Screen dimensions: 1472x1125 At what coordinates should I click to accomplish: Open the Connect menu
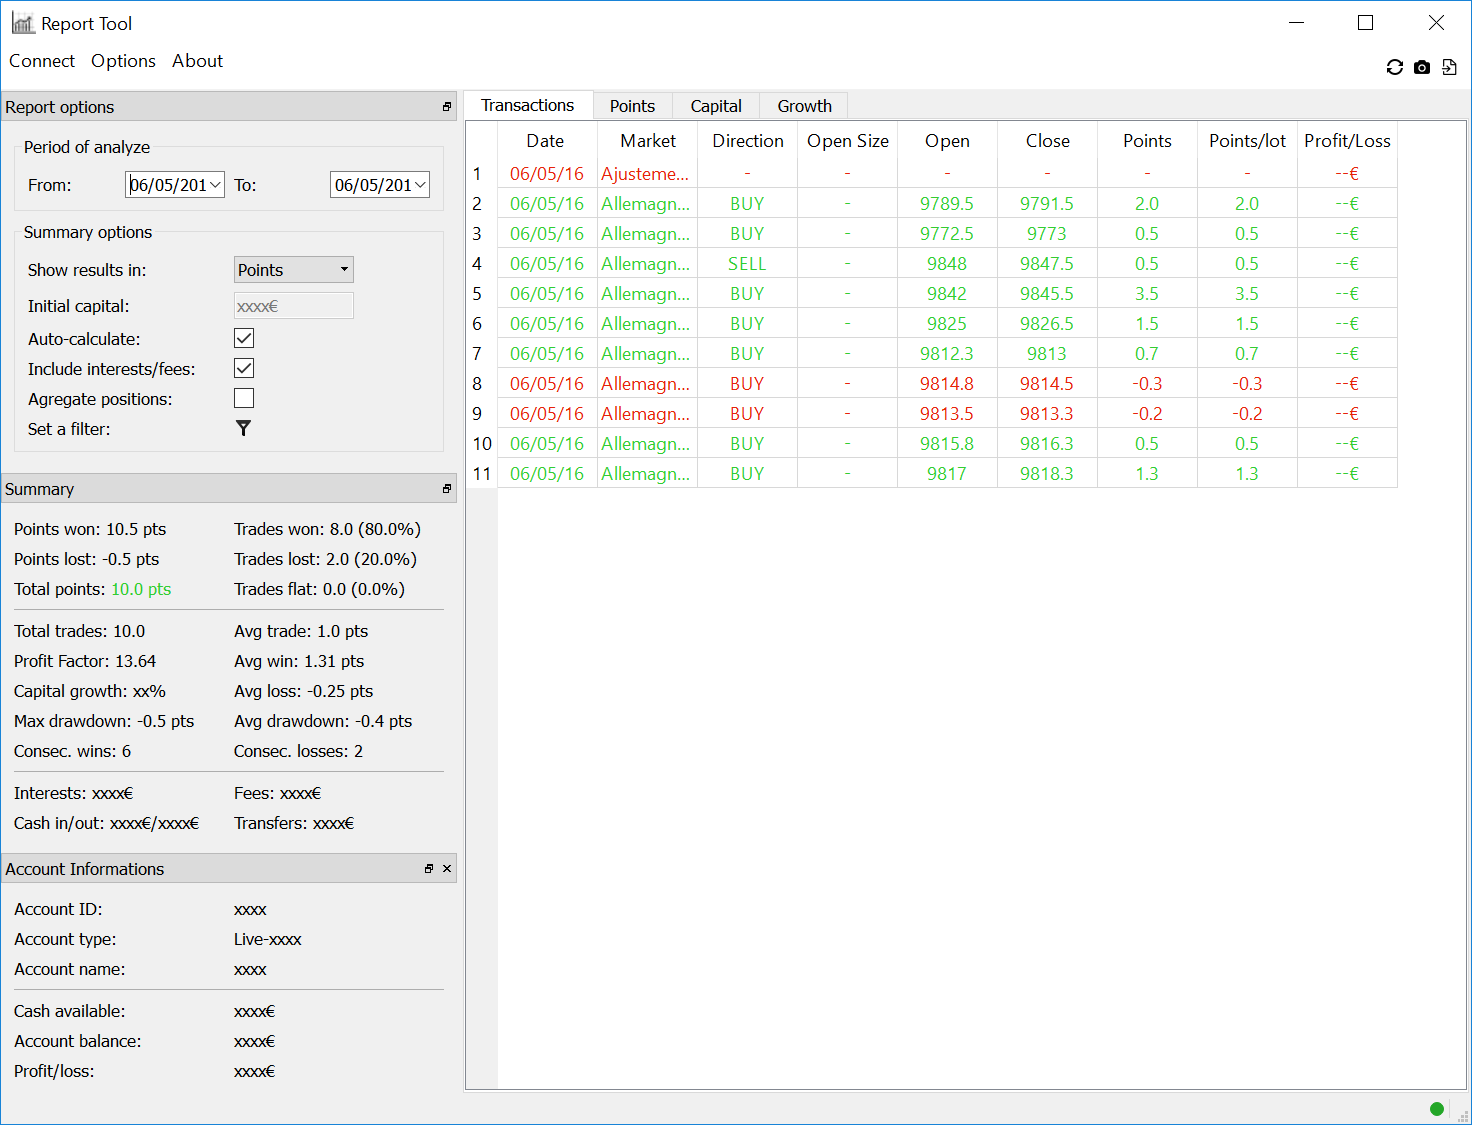(42, 61)
